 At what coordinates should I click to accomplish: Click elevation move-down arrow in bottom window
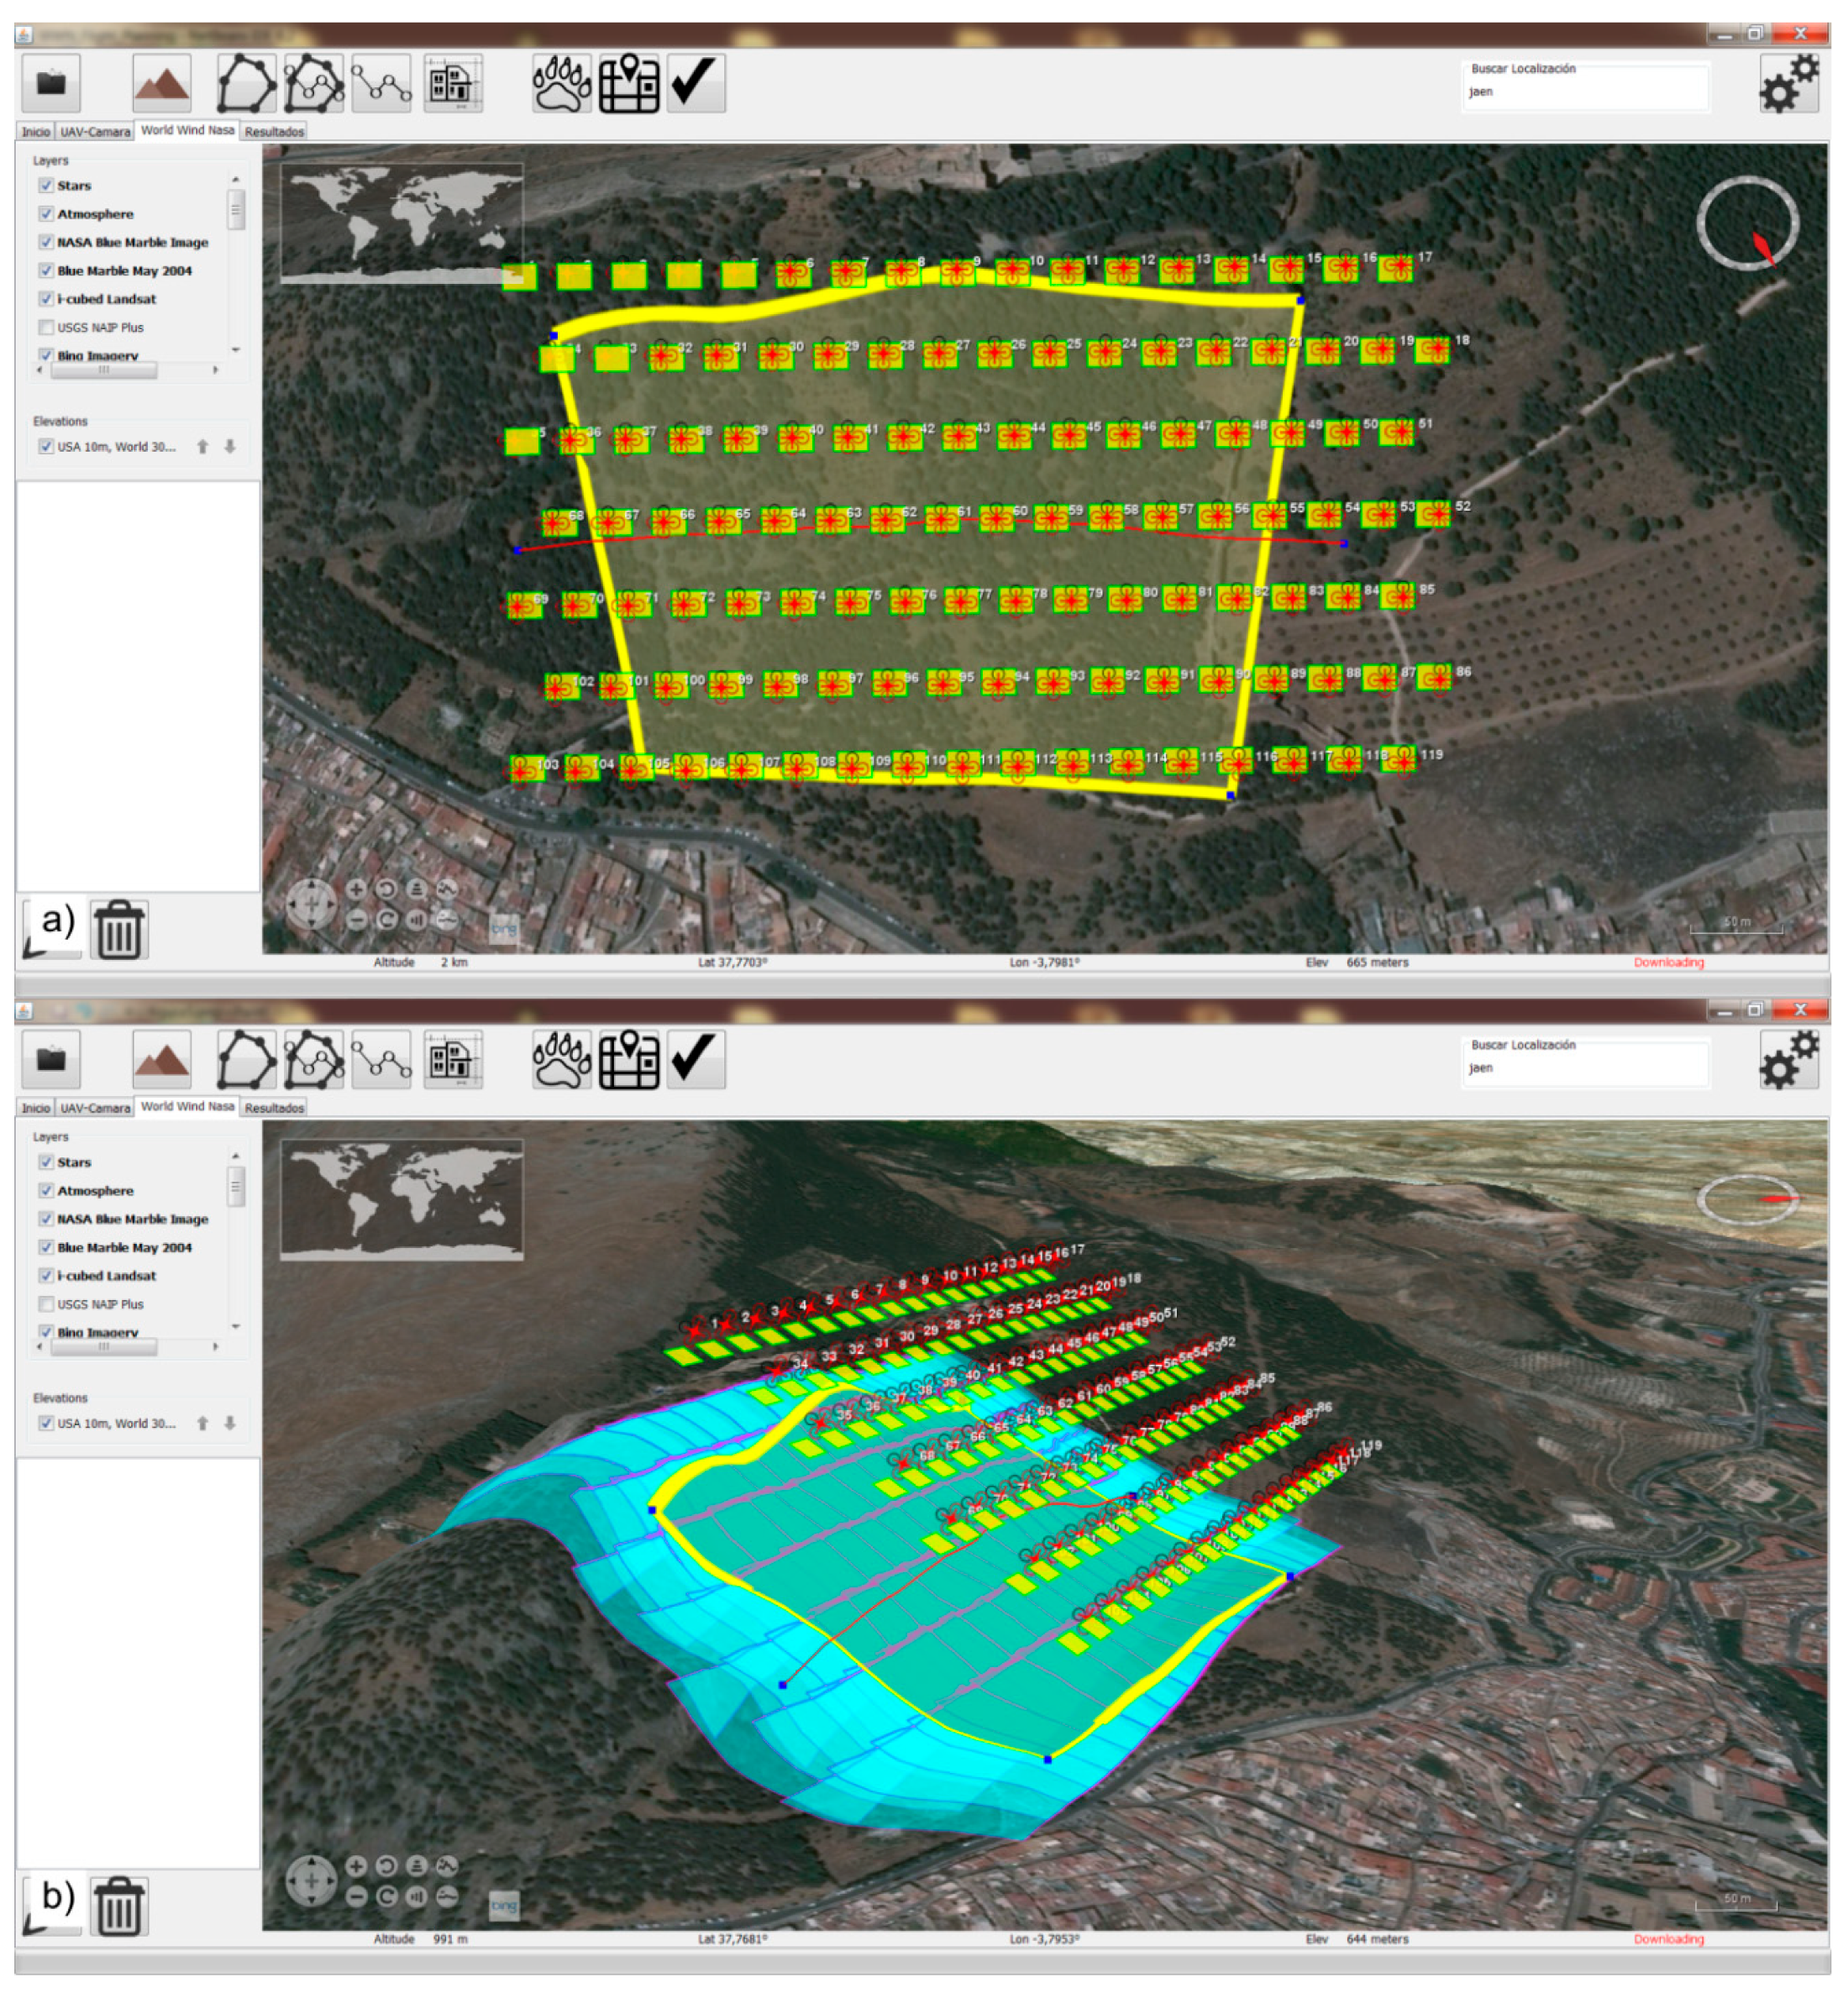click(230, 1423)
